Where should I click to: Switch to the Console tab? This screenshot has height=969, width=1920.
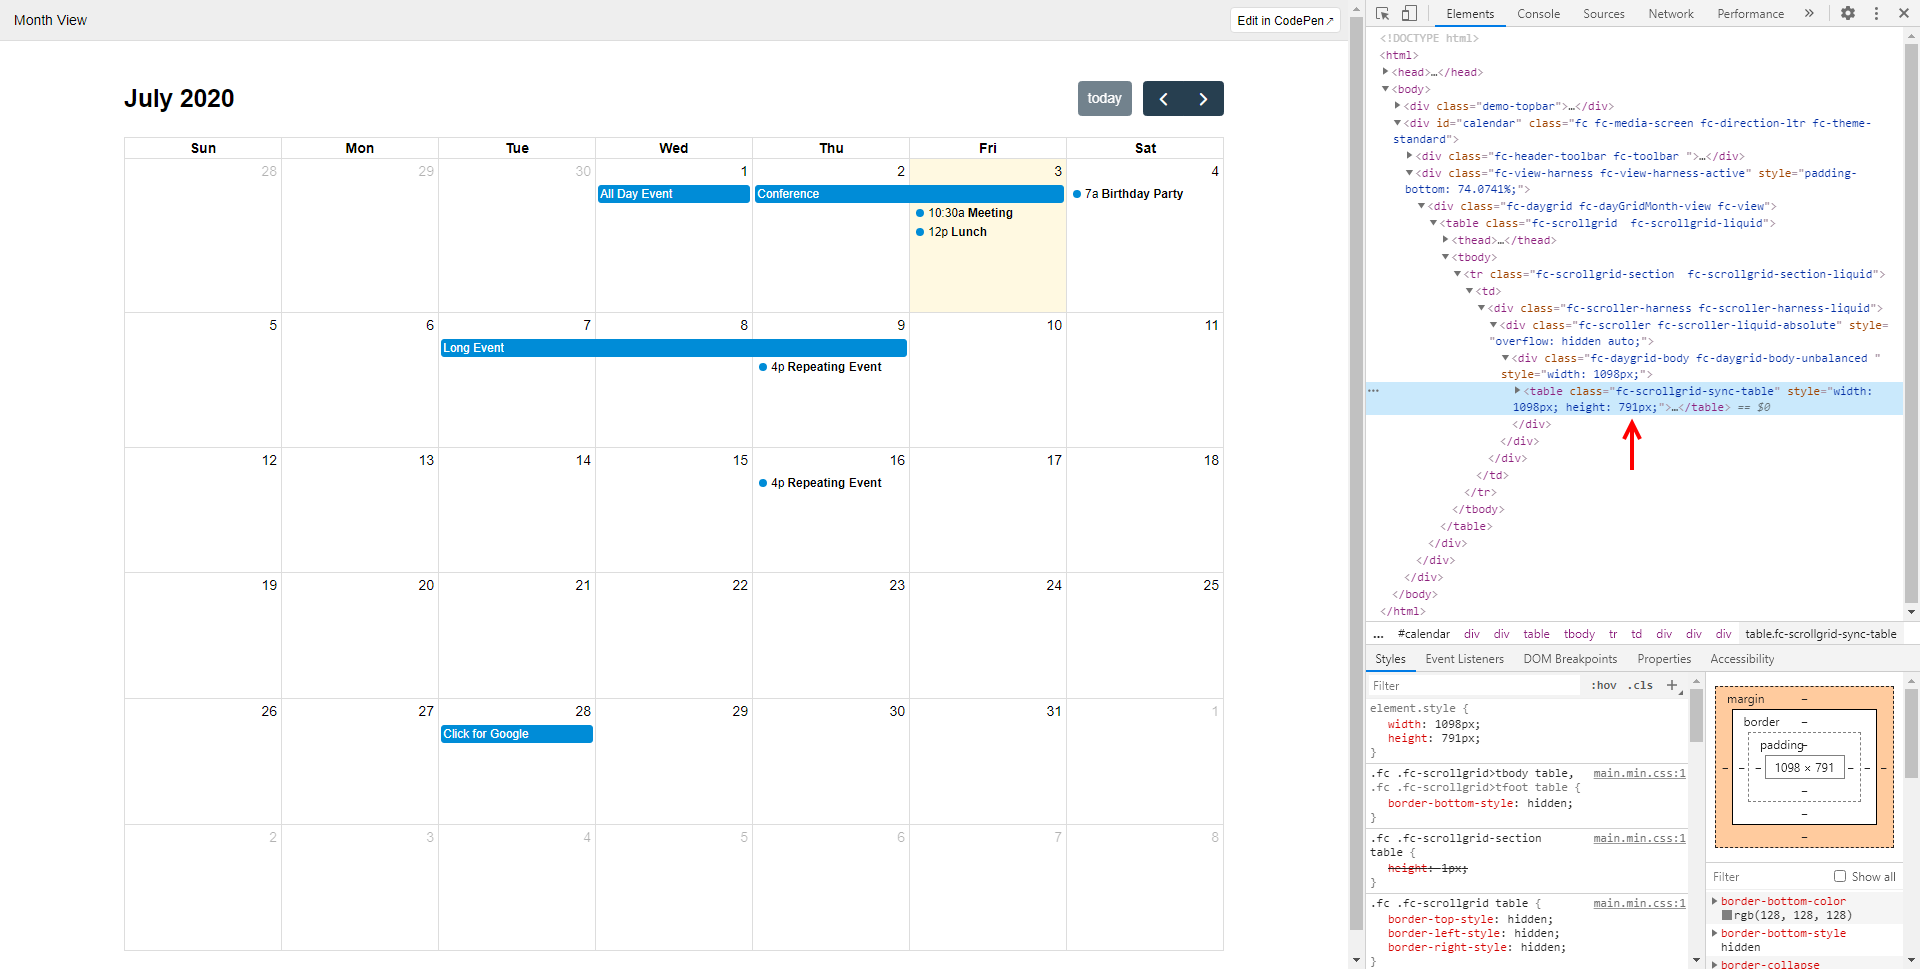(1538, 13)
